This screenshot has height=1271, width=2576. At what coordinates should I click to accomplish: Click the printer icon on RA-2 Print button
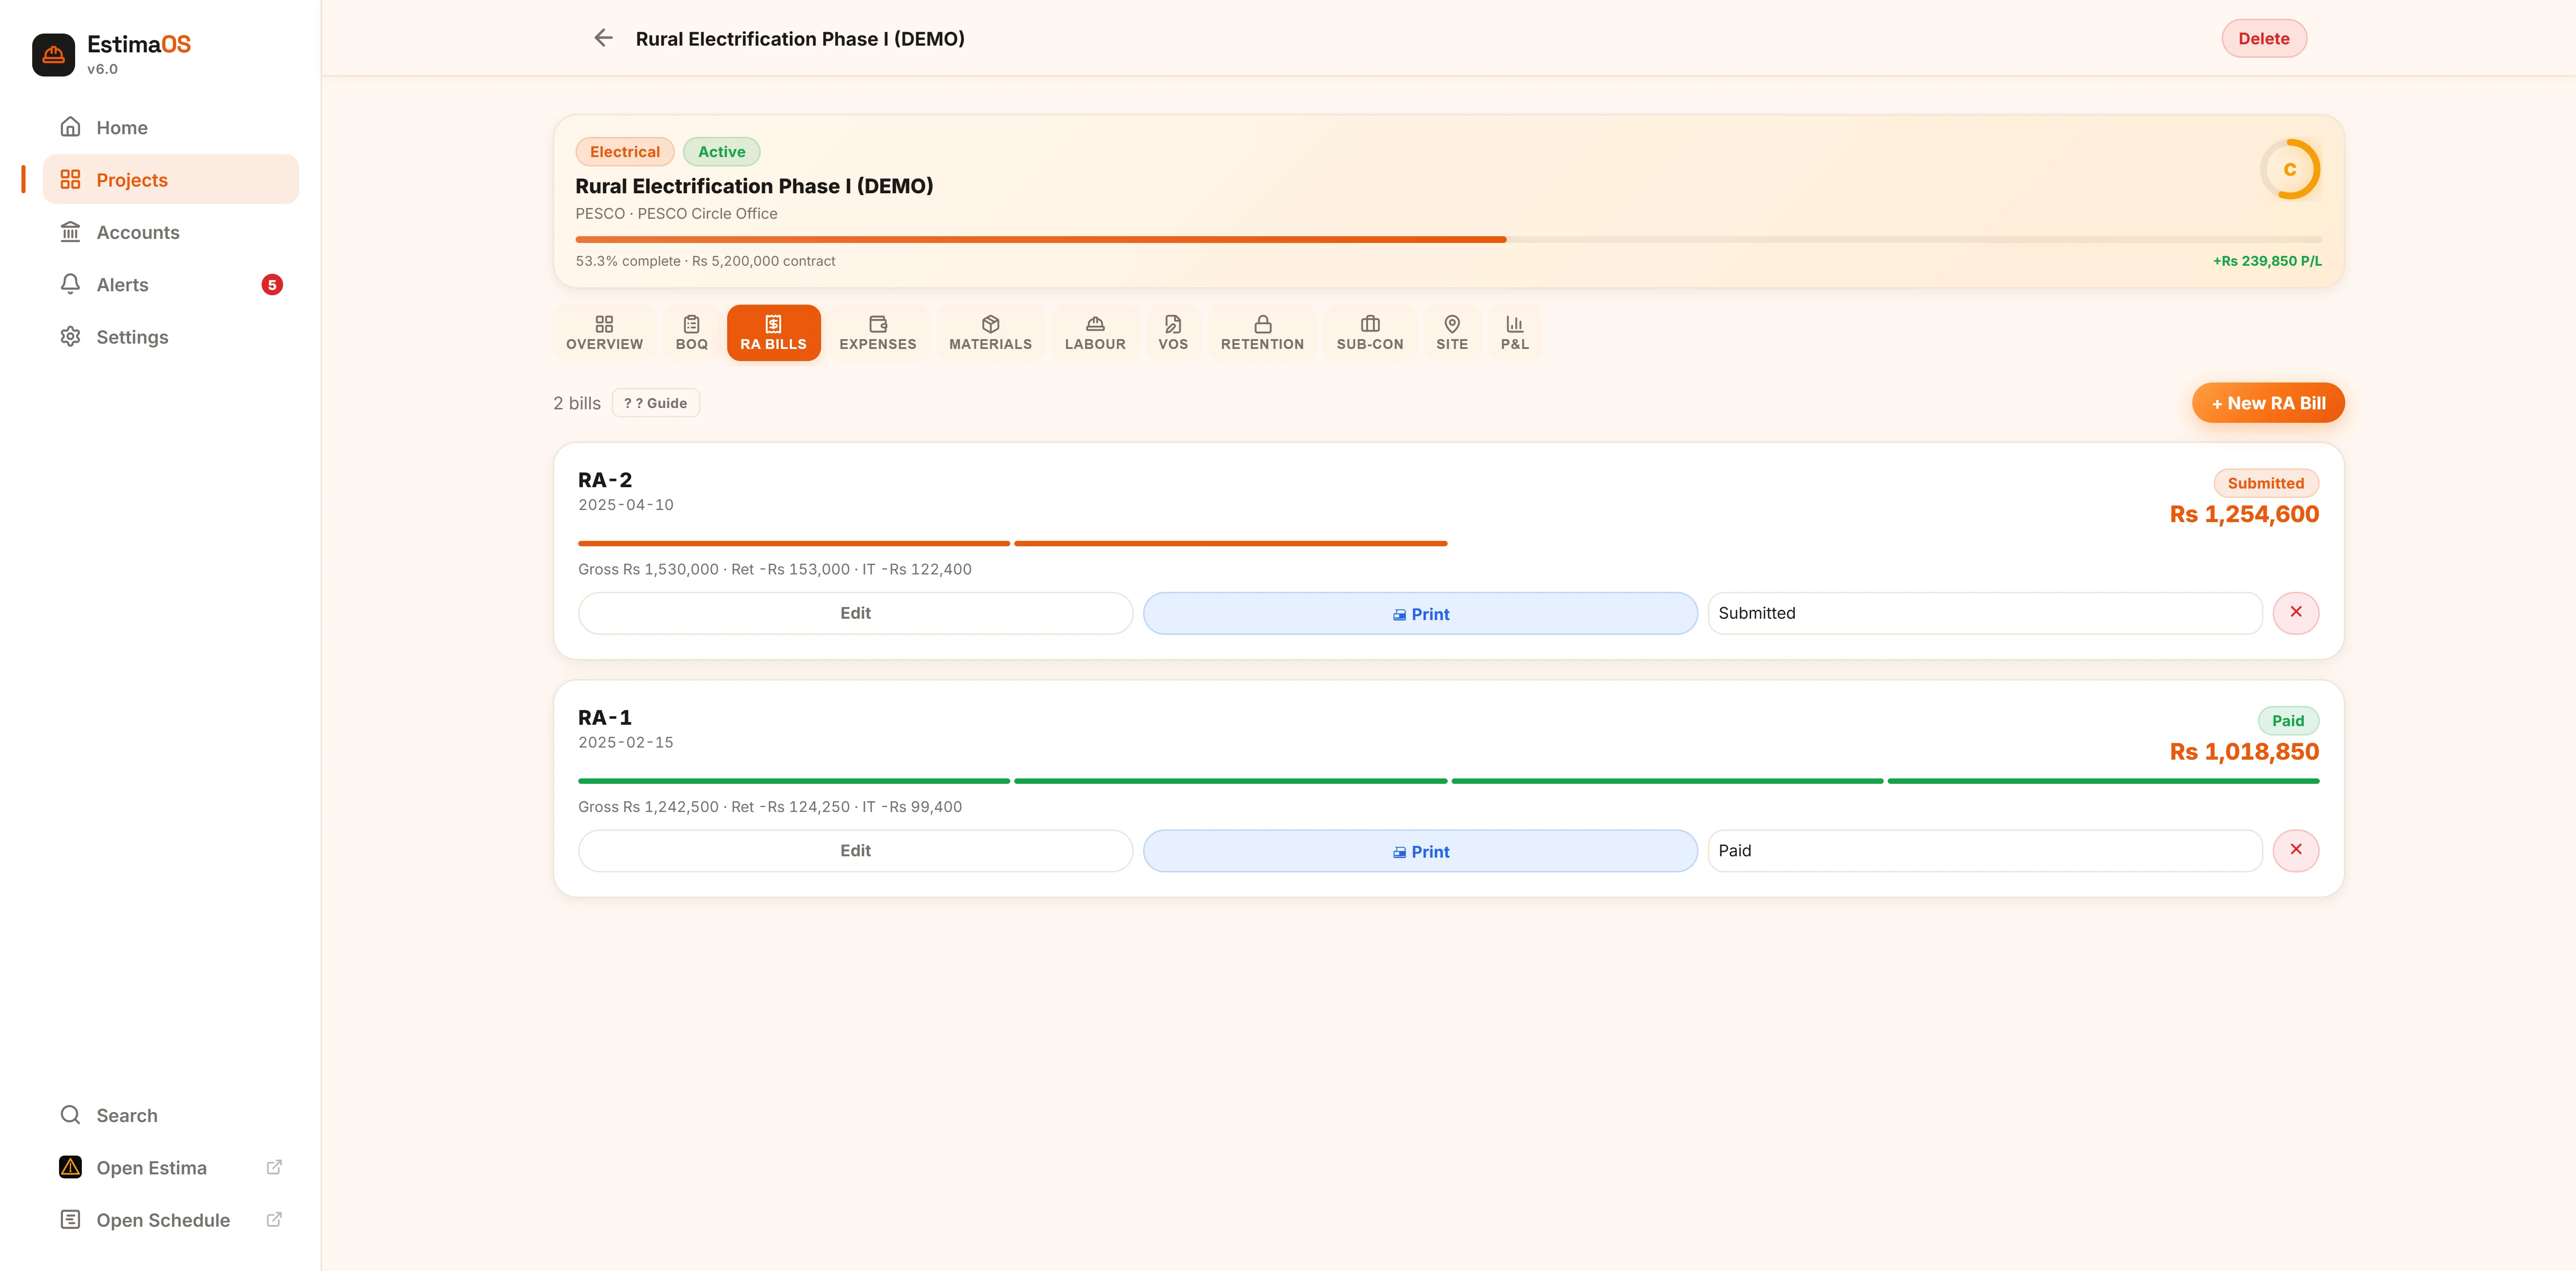(1399, 615)
